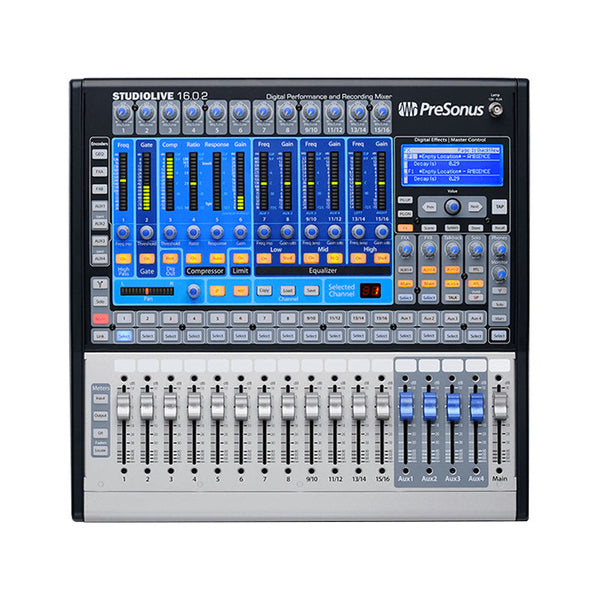Click the Compressor Ratio encoder knob
Image resolution: width=600 pixels, height=600 pixels.
(194, 232)
